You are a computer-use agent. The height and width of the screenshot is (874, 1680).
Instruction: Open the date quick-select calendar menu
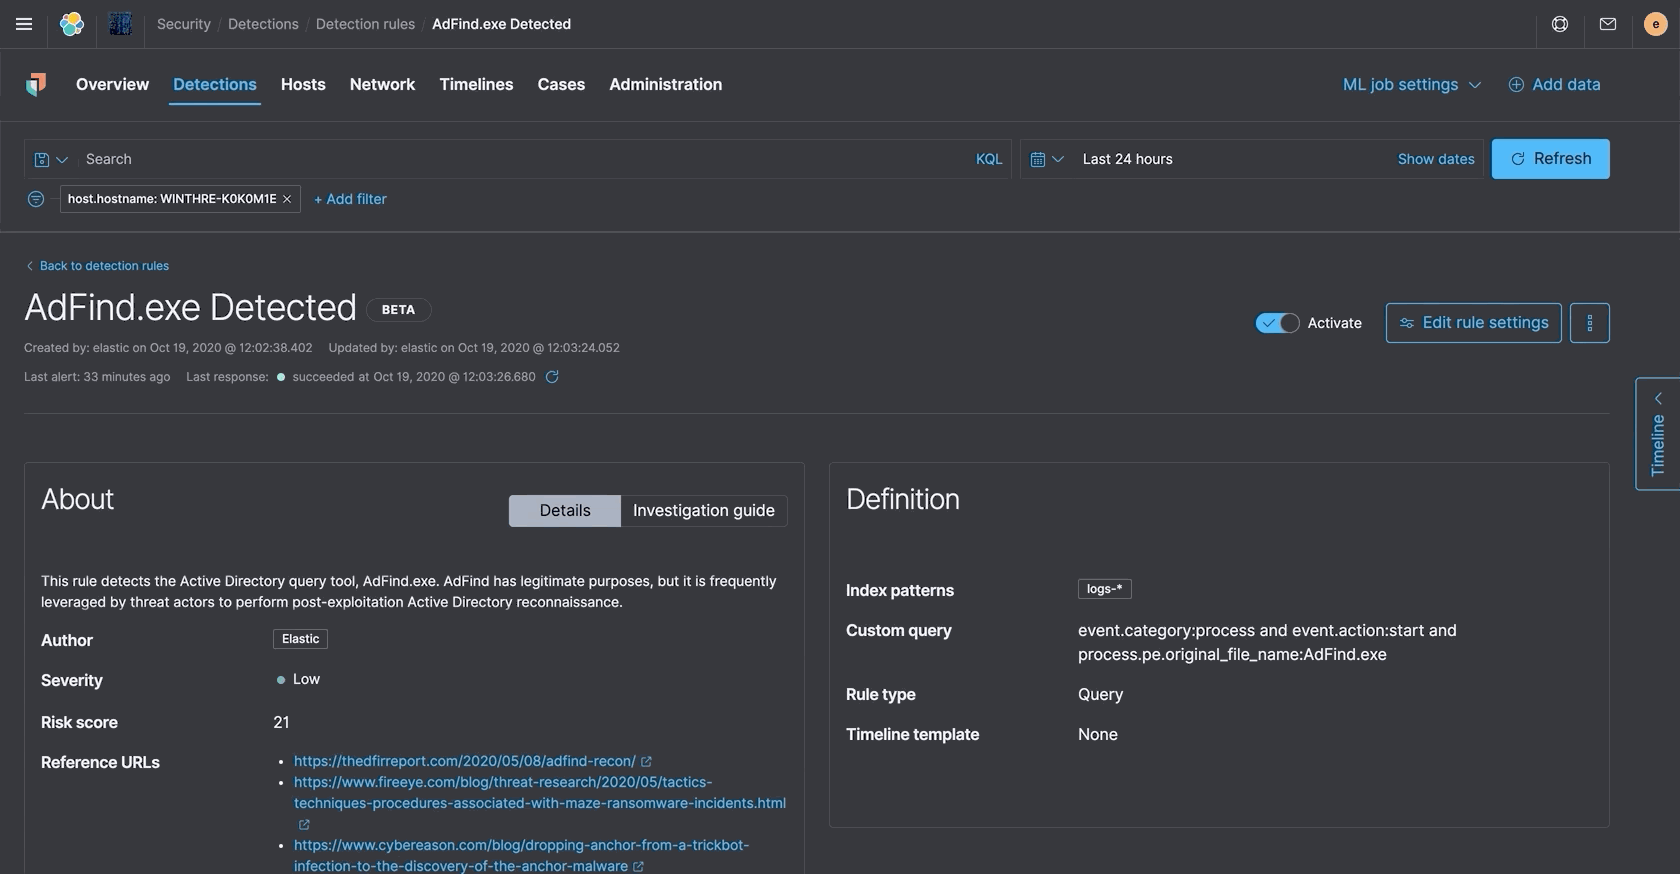(x=1047, y=159)
